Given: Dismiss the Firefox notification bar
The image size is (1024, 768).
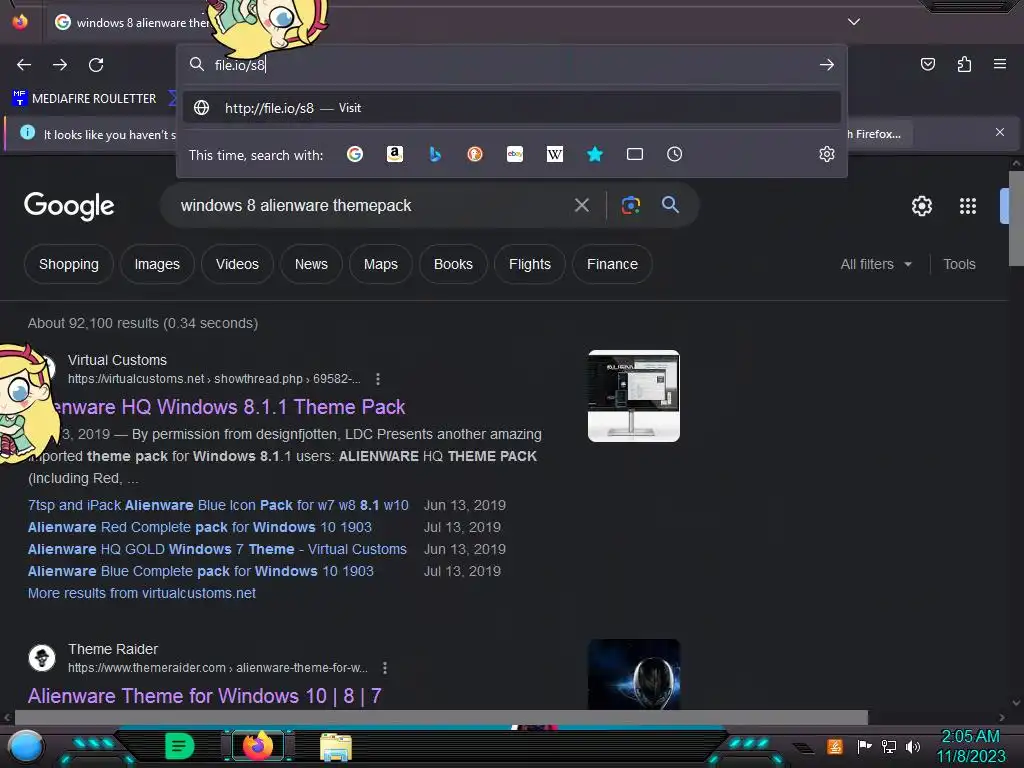Looking at the screenshot, I should pyautogui.click(x=999, y=132).
